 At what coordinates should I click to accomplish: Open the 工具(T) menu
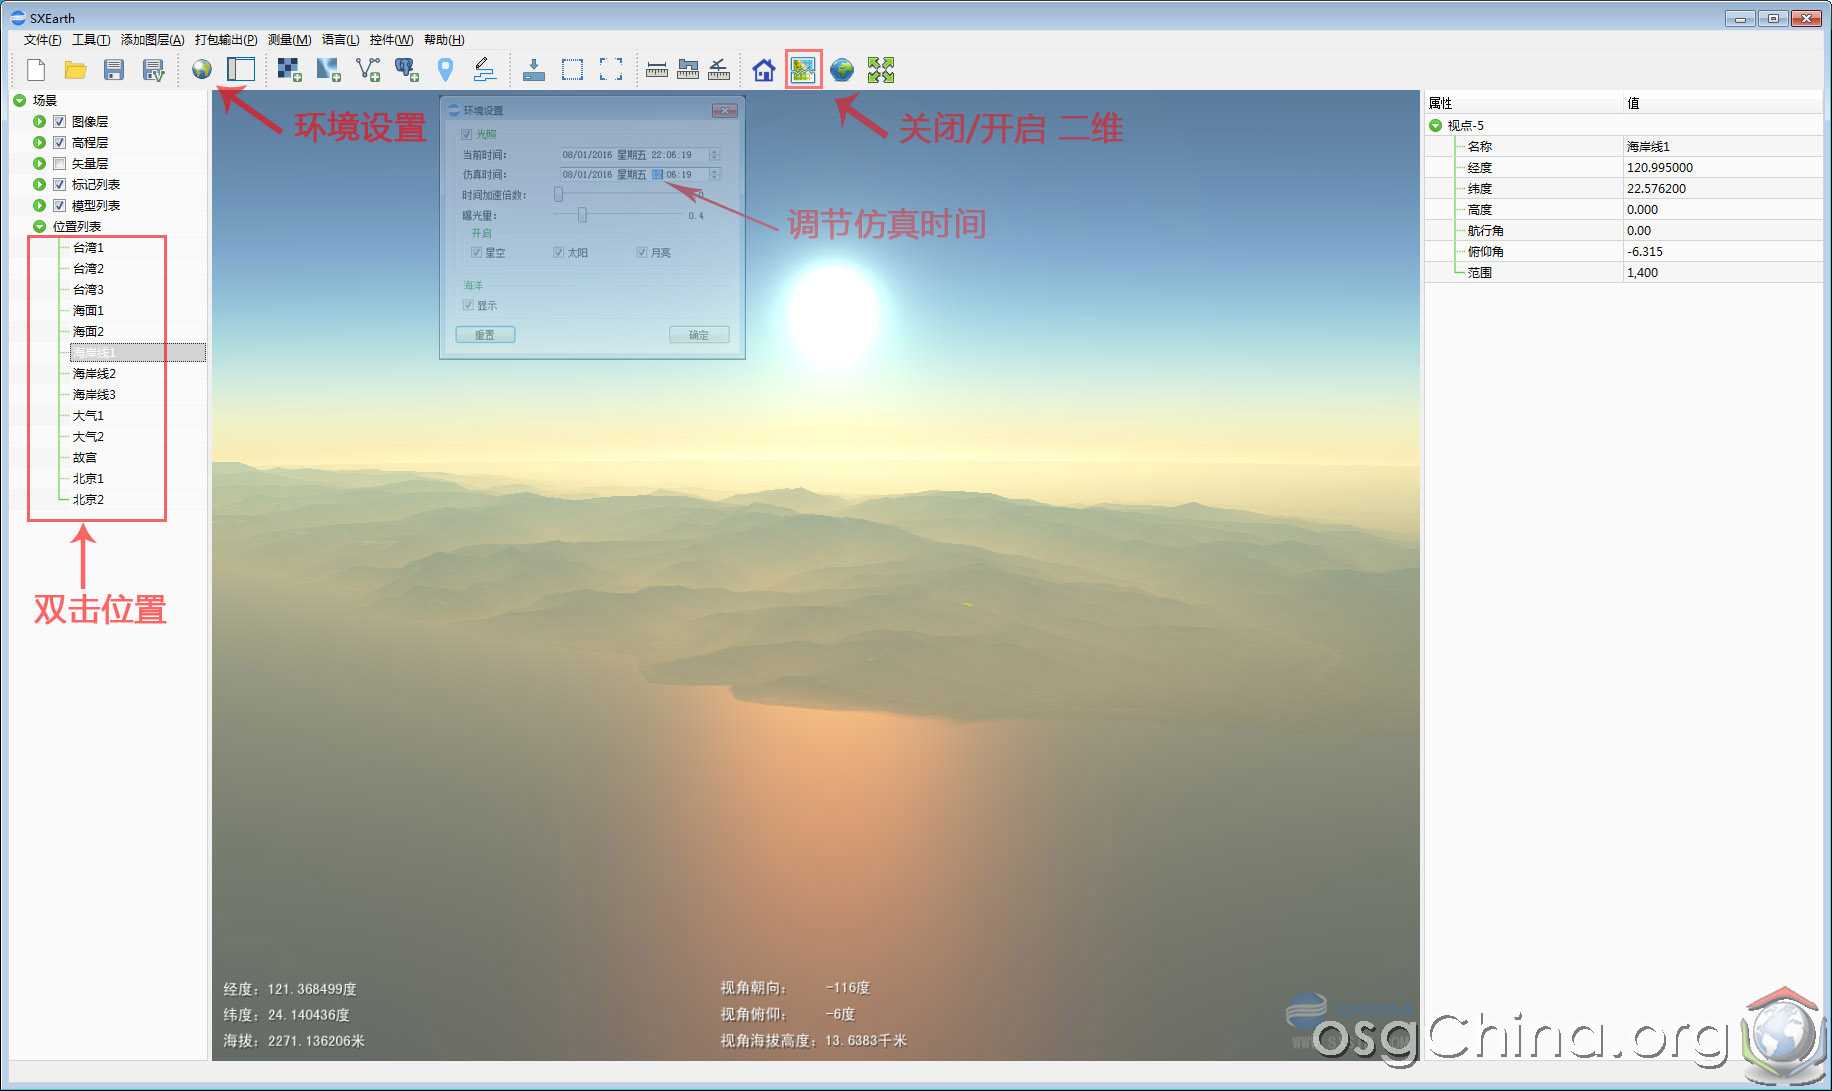pyautogui.click(x=91, y=40)
